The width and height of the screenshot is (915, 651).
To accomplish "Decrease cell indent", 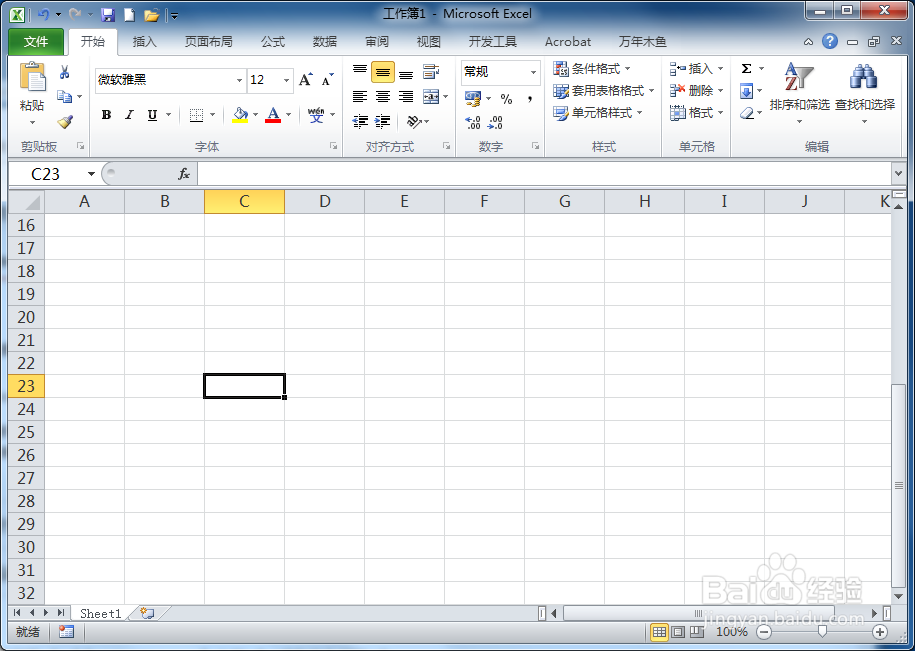I will [x=360, y=121].
